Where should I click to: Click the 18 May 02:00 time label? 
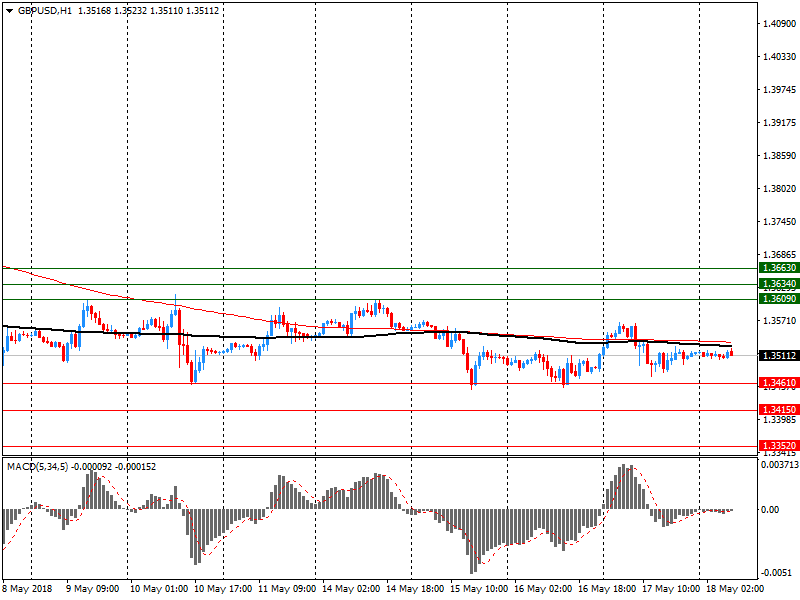pos(734,589)
